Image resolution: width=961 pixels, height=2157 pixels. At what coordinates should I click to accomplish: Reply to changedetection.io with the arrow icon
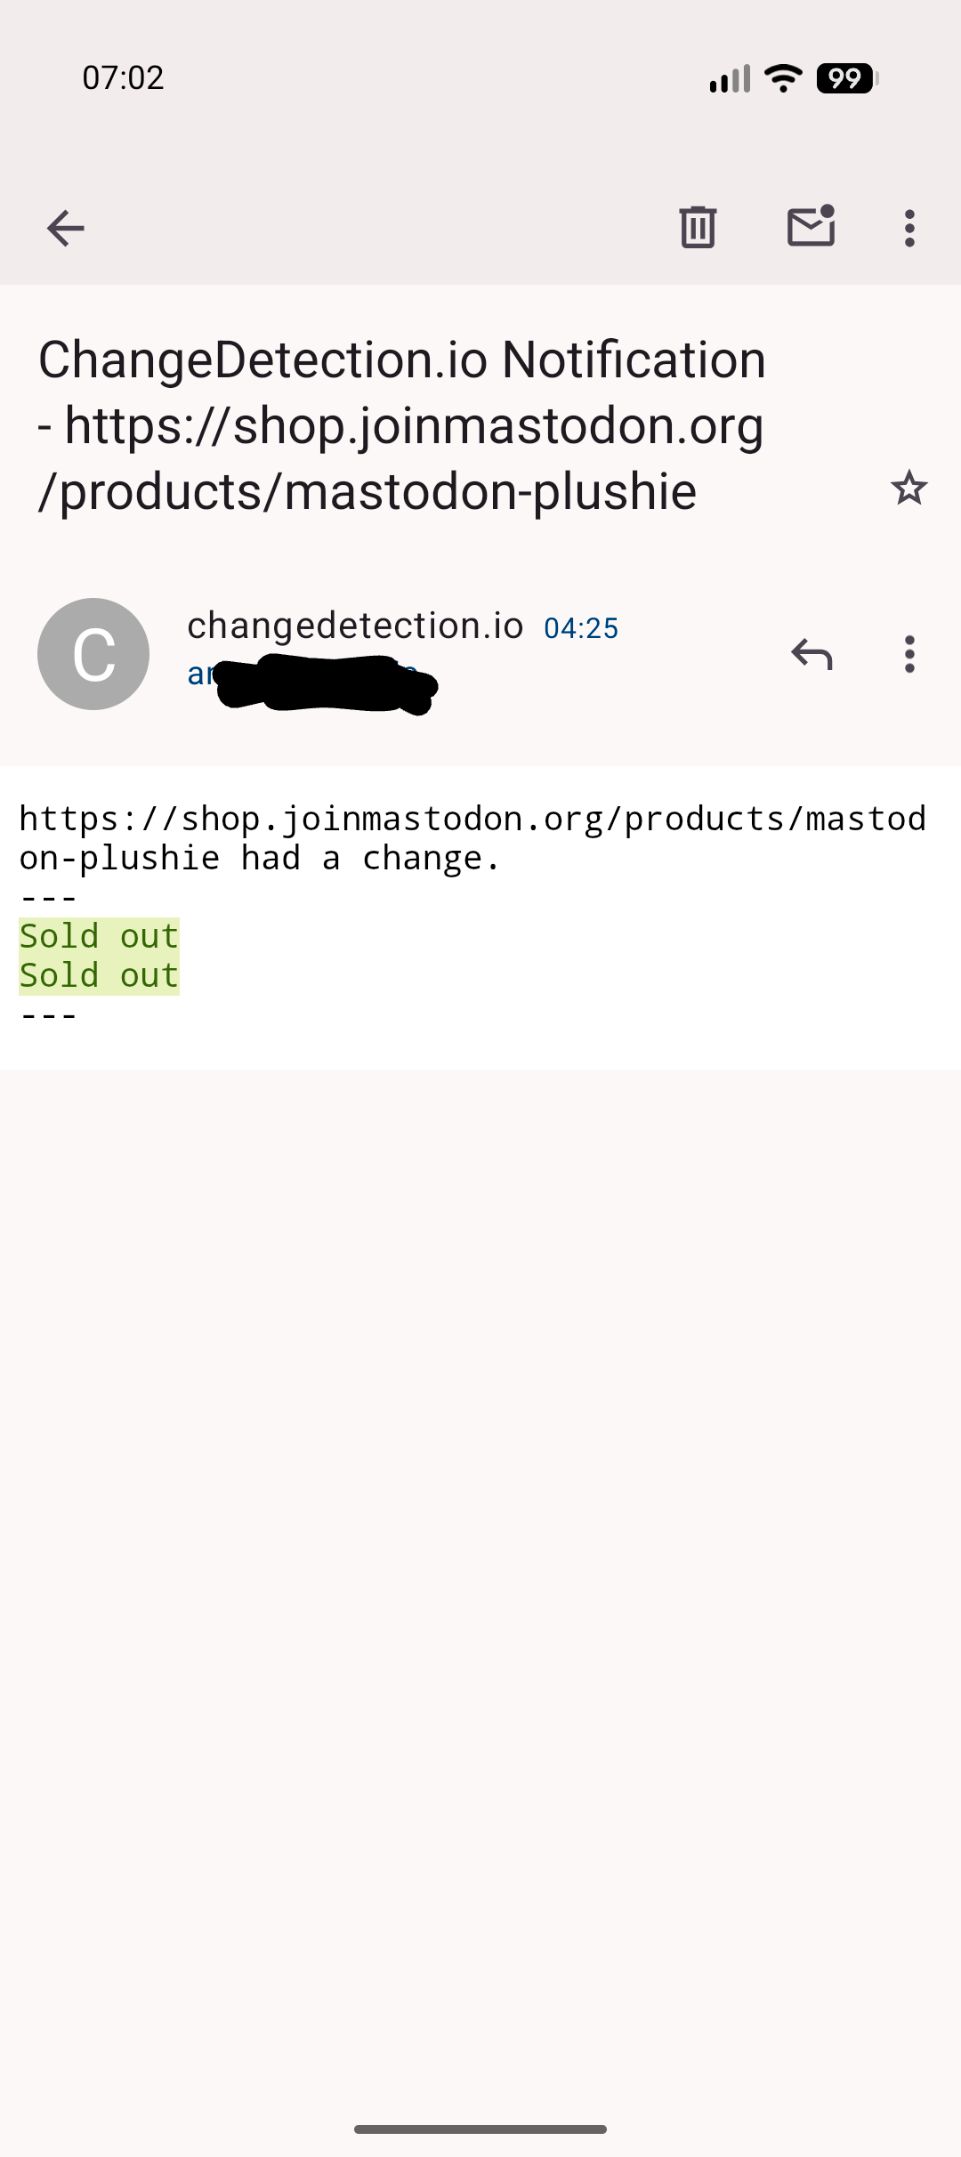tap(811, 654)
